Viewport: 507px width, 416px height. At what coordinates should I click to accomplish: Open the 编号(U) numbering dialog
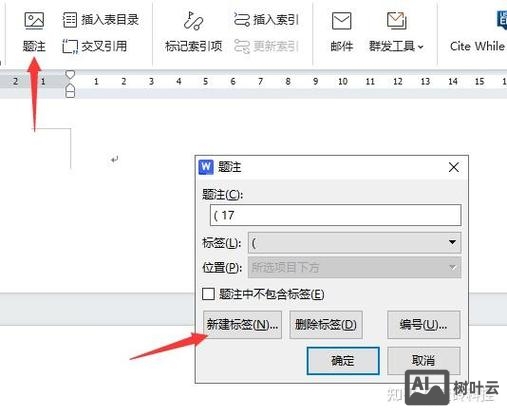tap(423, 325)
